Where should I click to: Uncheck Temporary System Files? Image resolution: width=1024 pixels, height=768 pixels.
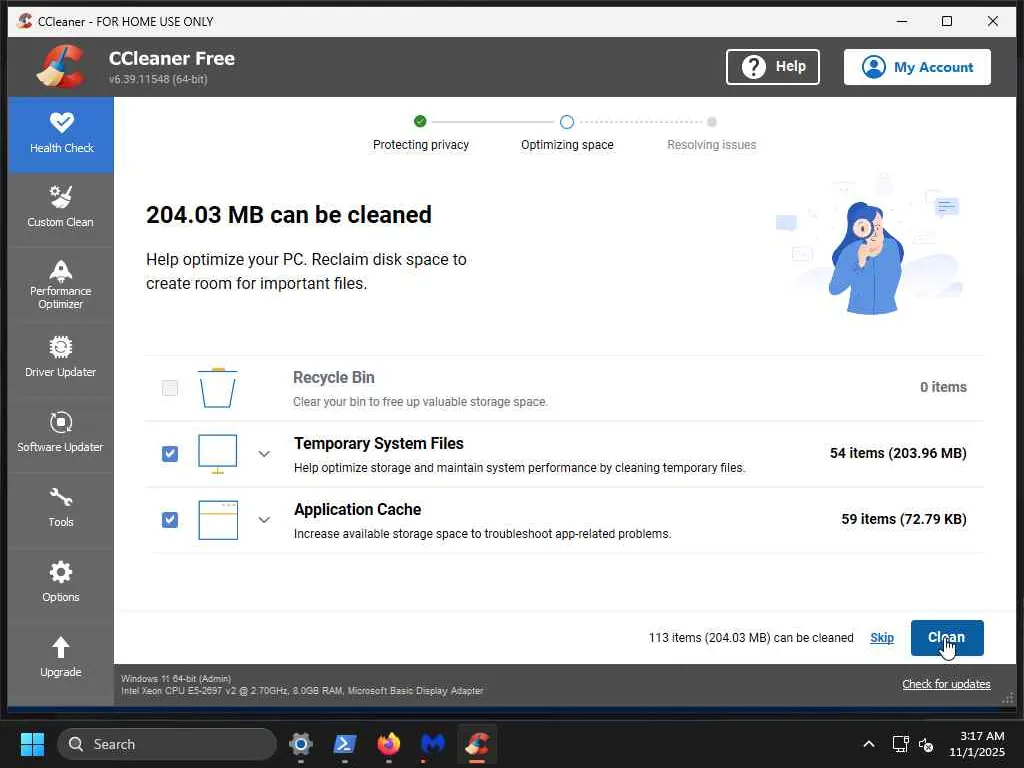170,454
